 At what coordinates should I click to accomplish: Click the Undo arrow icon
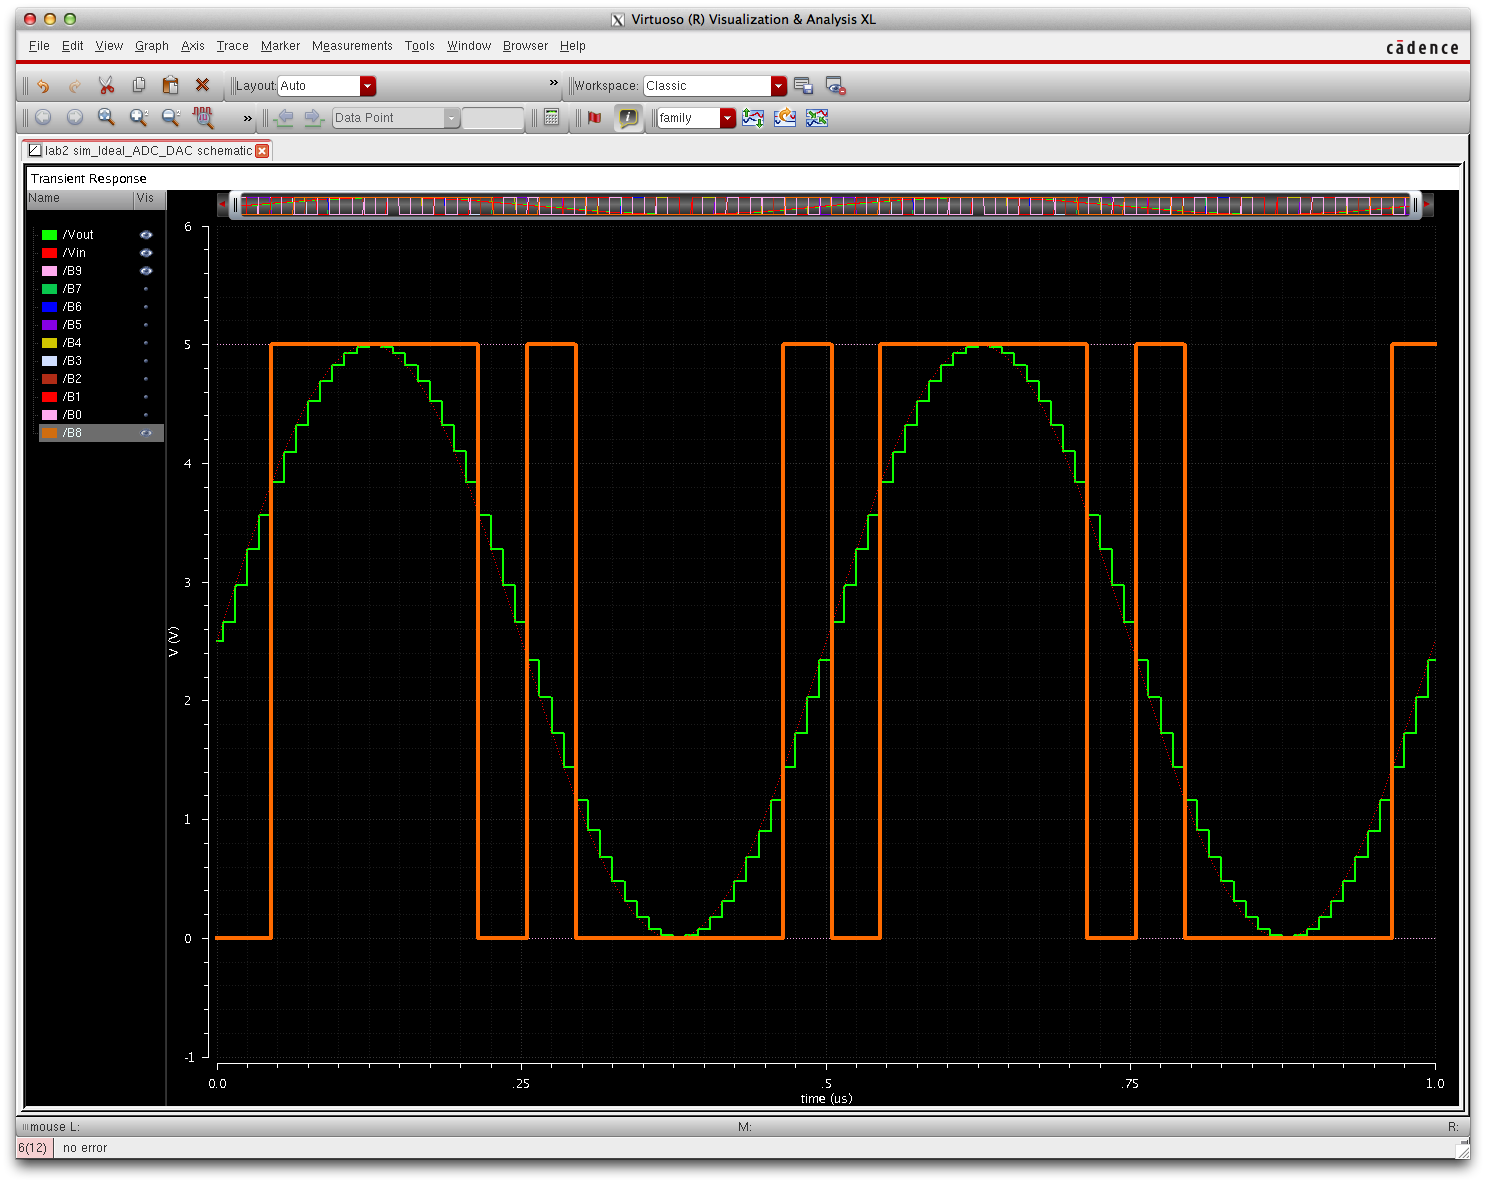43,86
